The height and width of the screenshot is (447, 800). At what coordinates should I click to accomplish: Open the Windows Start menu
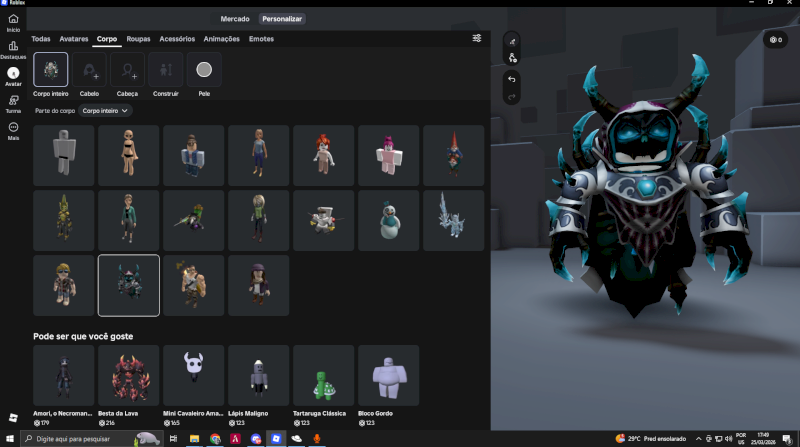click(9, 439)
